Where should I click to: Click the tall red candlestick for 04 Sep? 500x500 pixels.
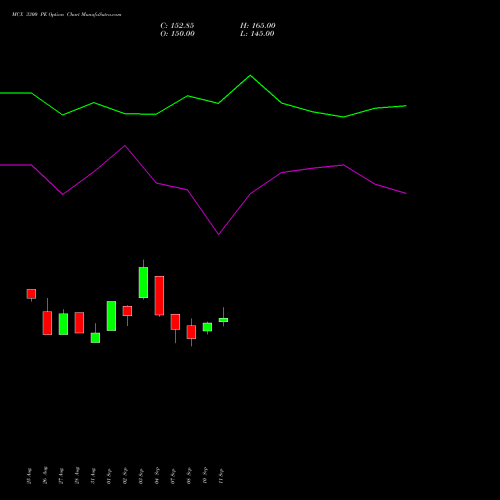click(x=159, y=296)
